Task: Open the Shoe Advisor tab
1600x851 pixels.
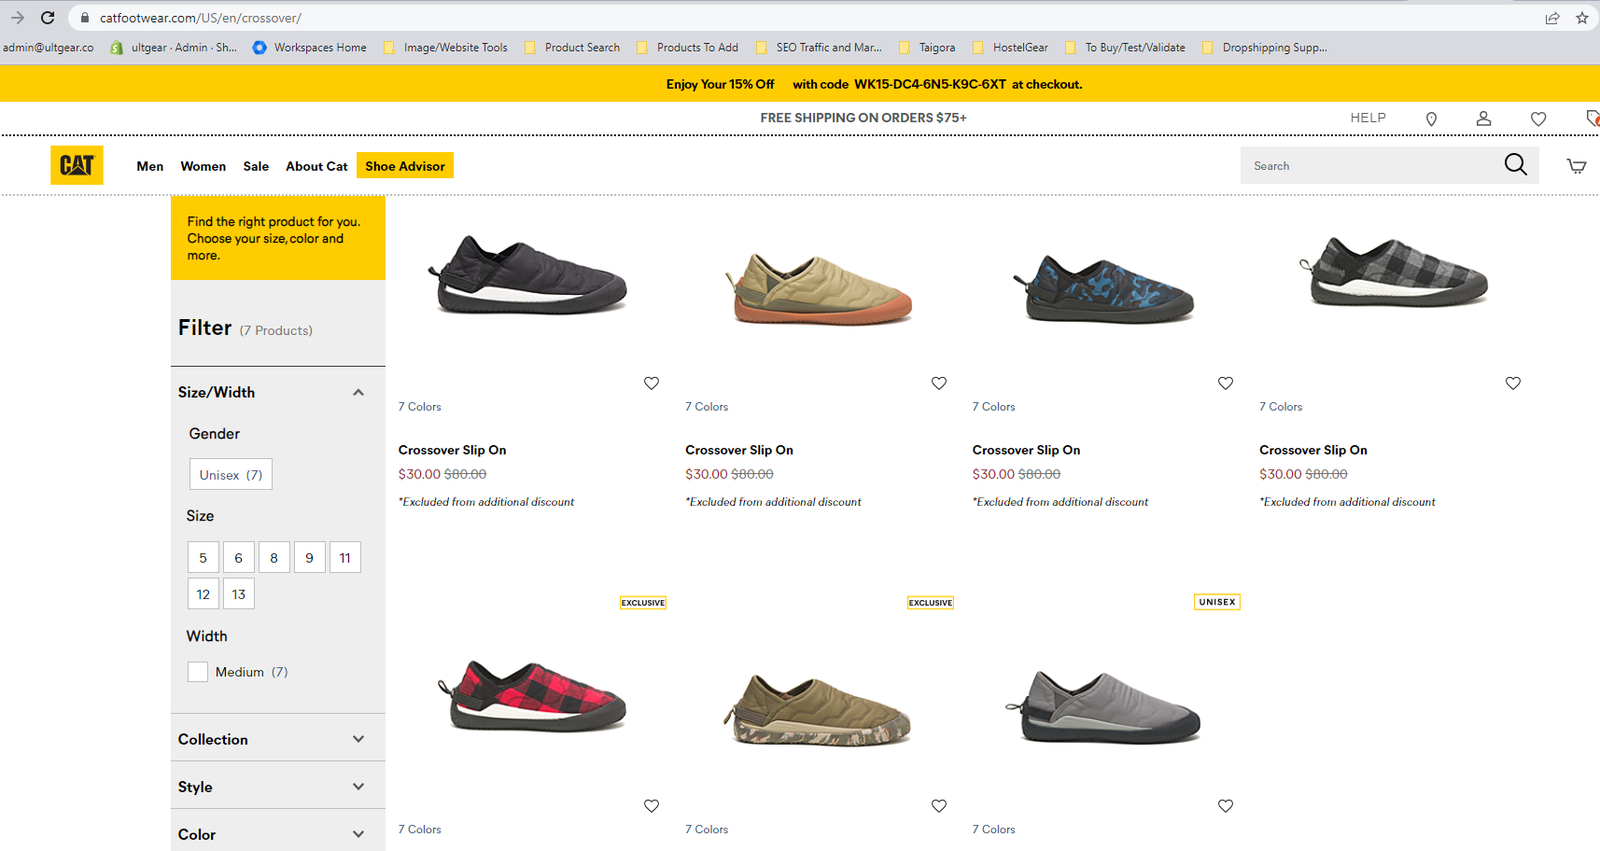Action: pyautogui.click(x=405, y=166)
